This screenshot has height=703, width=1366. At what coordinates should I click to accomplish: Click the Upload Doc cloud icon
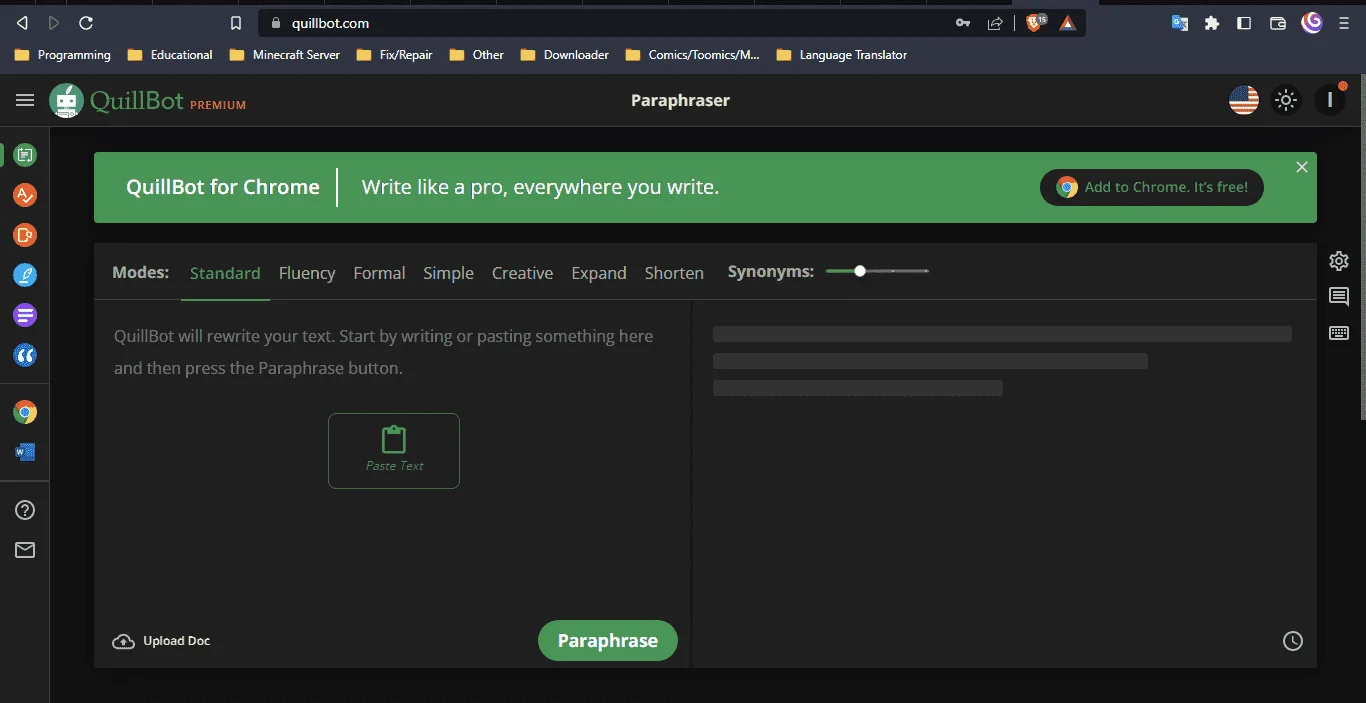(123, 641)
